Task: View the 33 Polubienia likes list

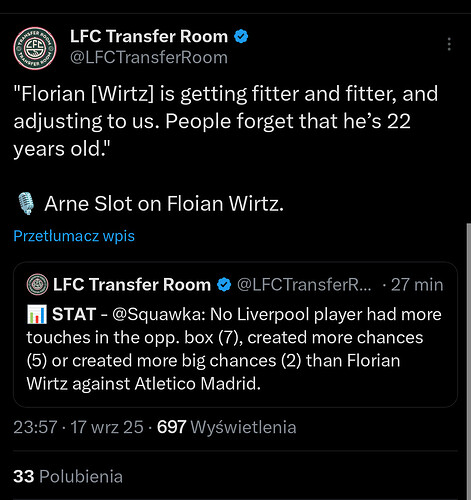Action: 68,476
